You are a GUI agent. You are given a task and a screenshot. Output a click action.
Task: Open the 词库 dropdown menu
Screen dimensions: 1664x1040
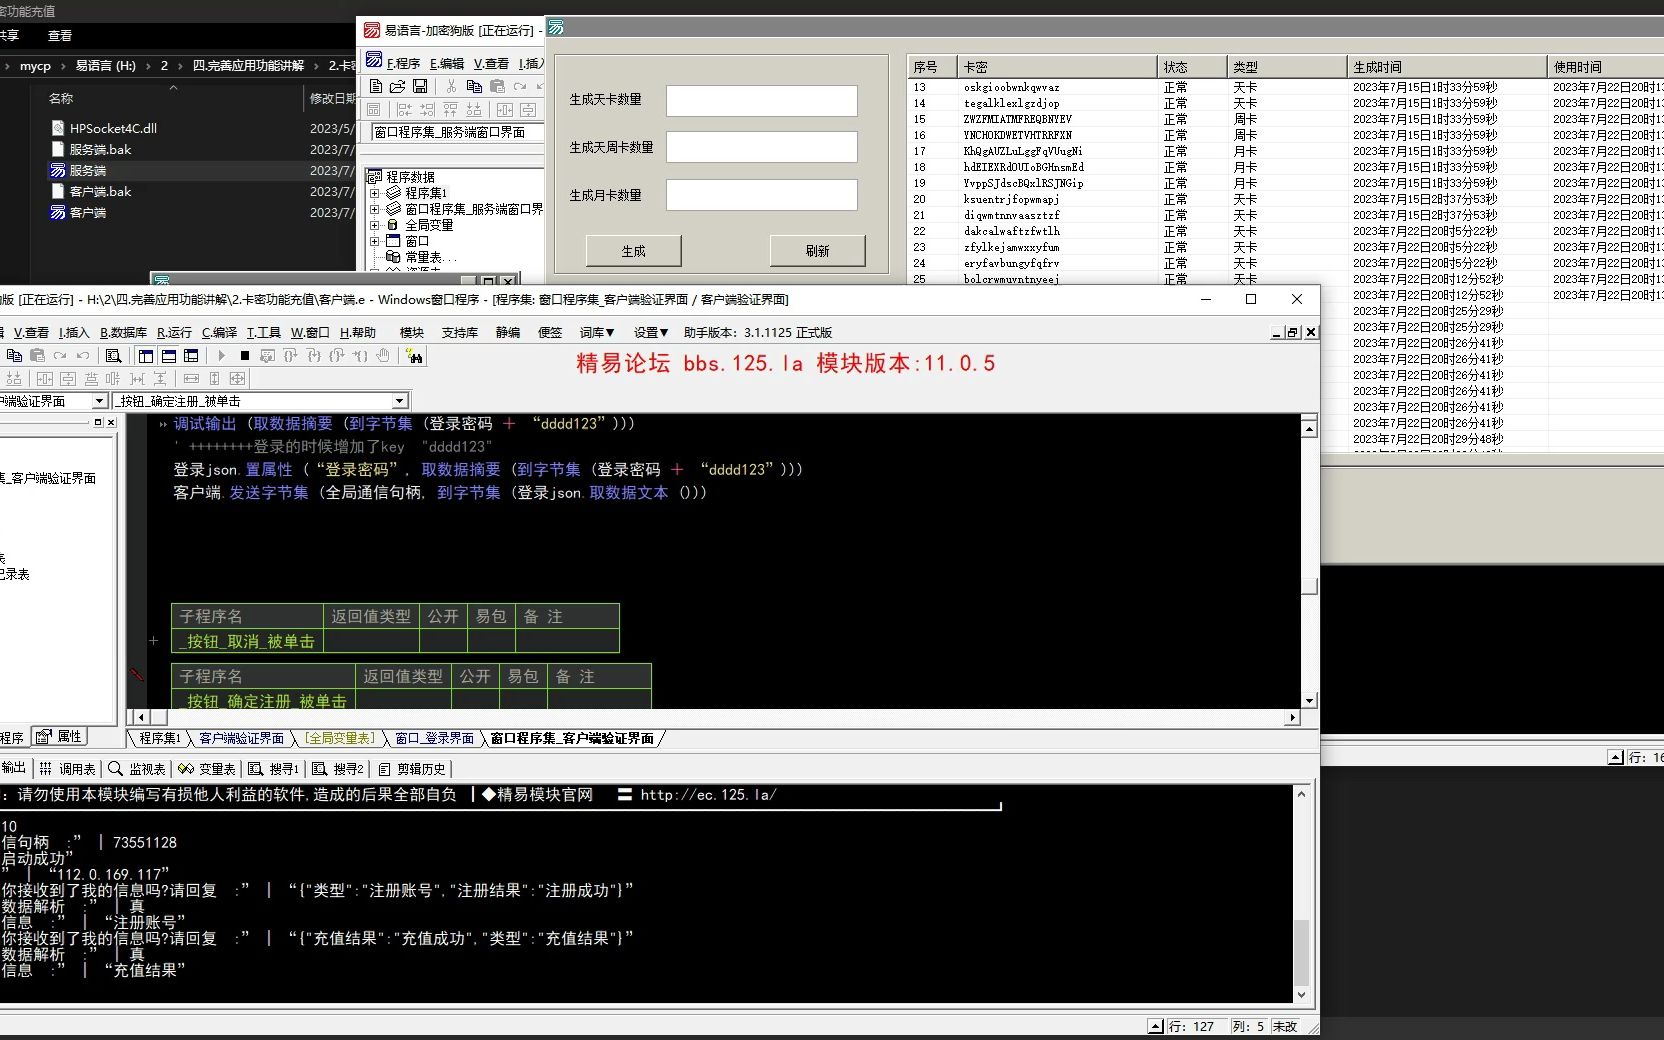(597, 332)
